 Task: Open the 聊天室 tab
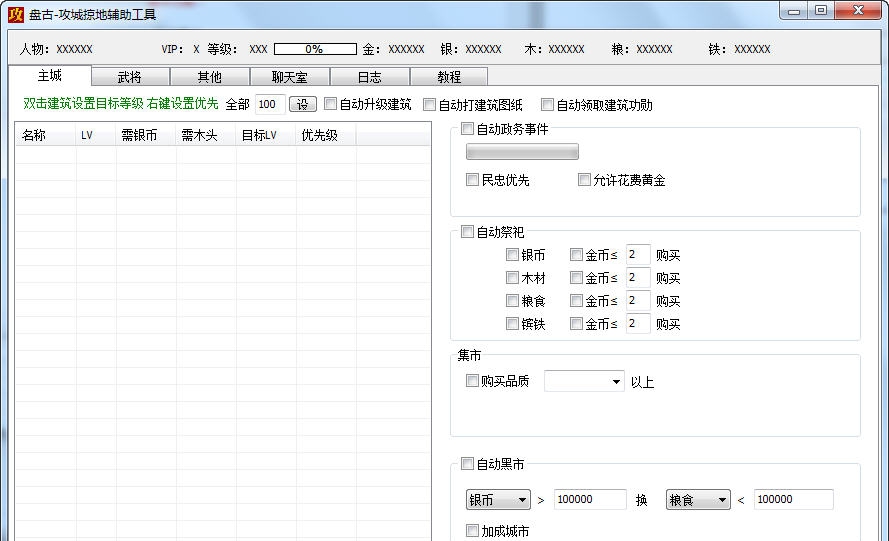click(289, 77)
